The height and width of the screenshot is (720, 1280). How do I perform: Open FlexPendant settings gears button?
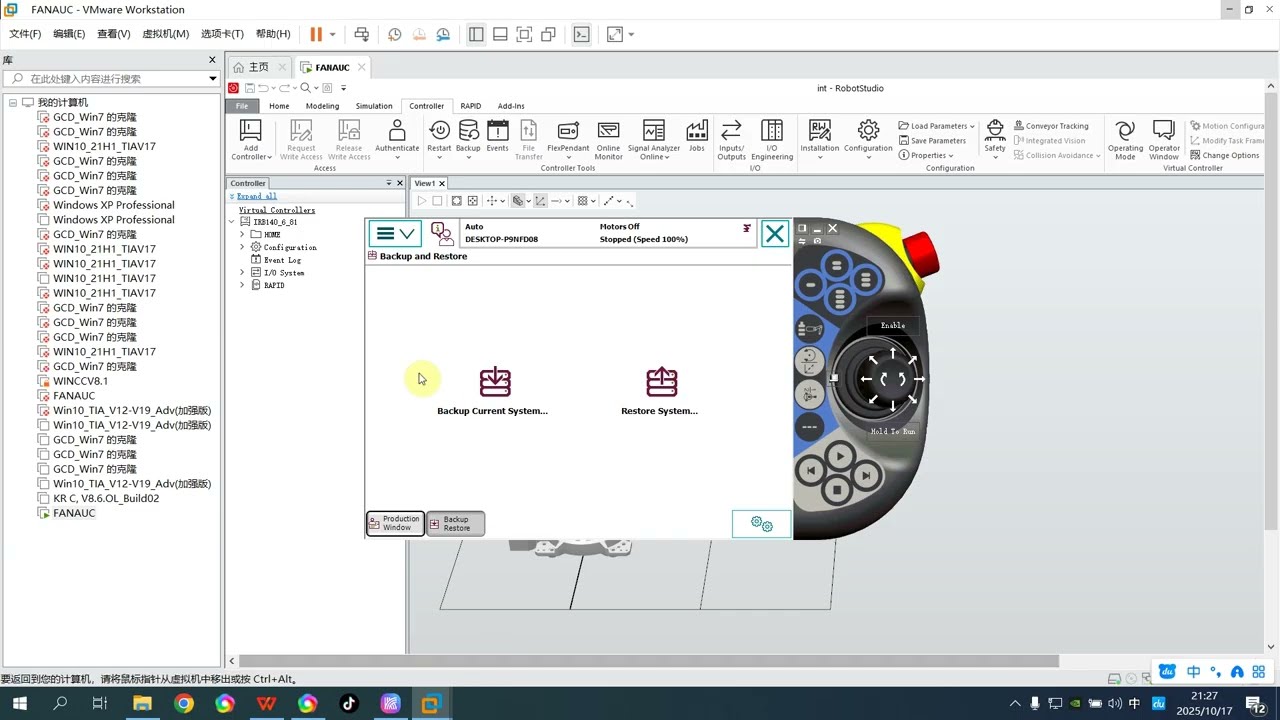click(761, 524)
